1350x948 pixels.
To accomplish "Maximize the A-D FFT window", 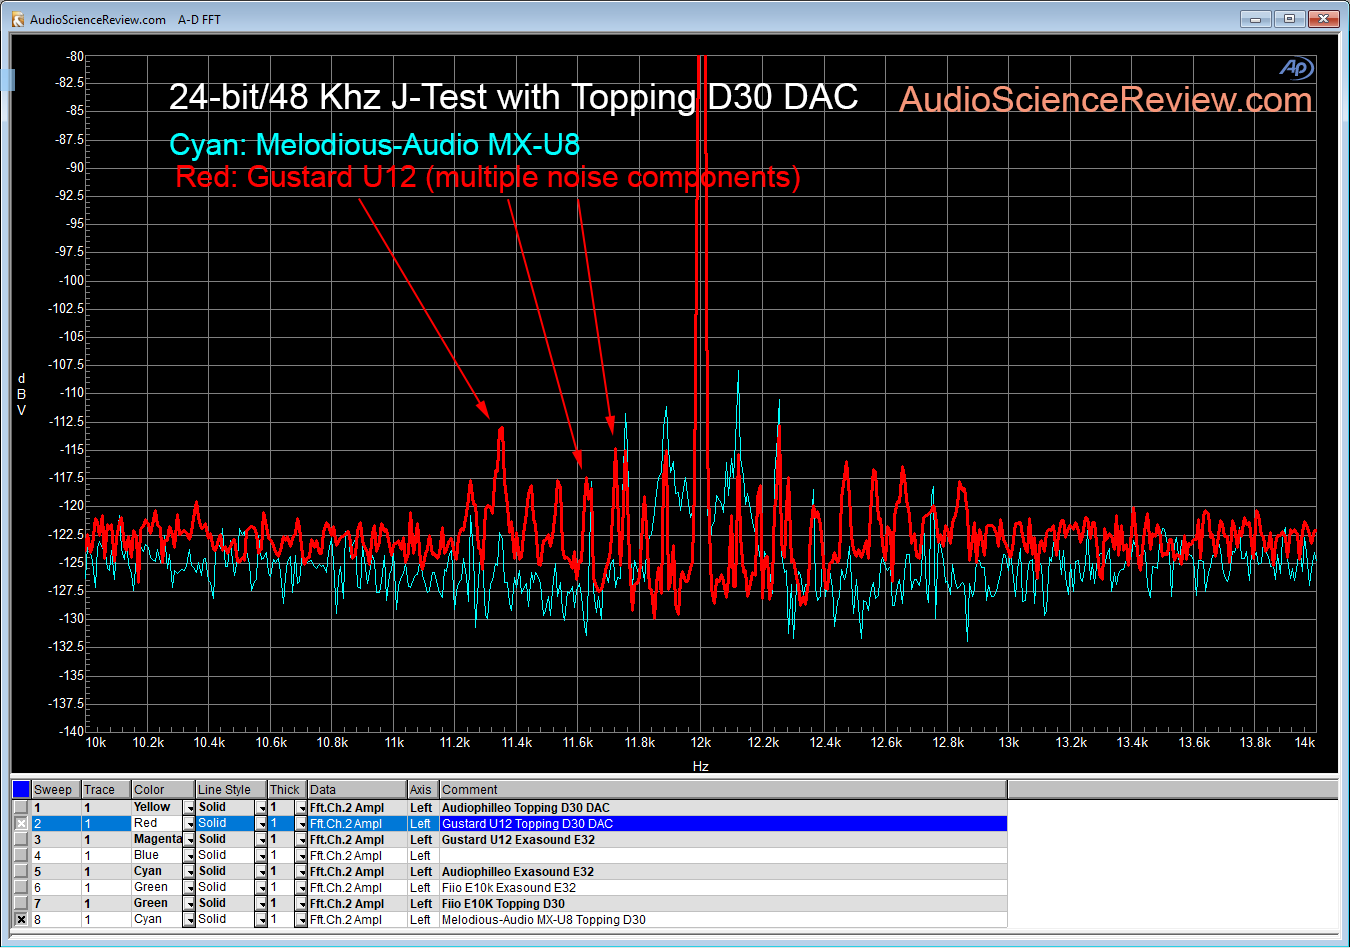I will pyautogui.click(x=1289, y=19).
